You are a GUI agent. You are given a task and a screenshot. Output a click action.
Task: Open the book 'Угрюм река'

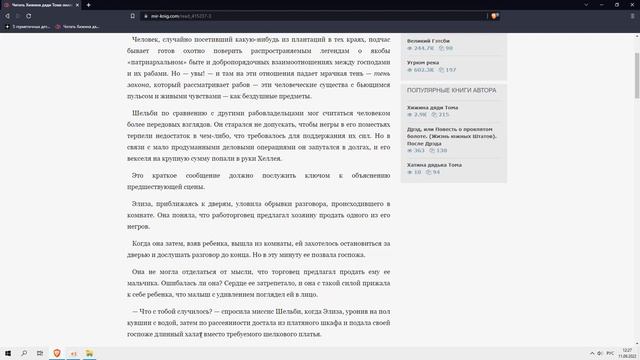(x=423, y=62)
